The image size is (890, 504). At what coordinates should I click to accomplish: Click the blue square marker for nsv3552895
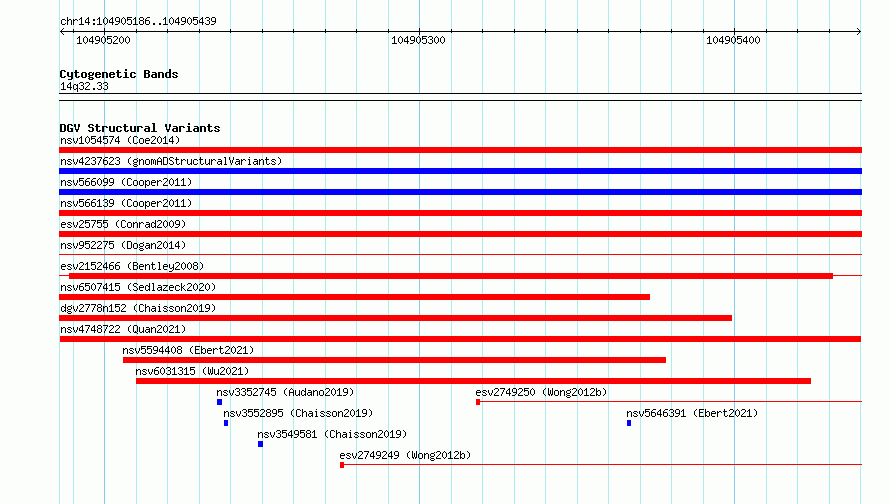point(226,423)
